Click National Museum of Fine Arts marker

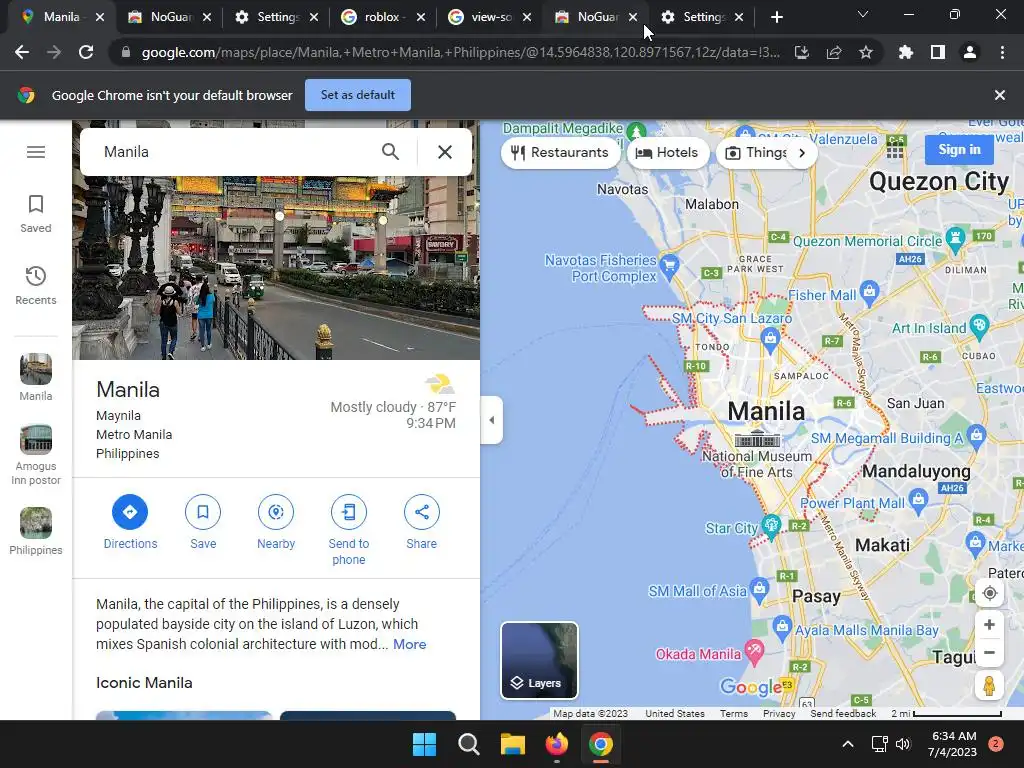point(758,438)
